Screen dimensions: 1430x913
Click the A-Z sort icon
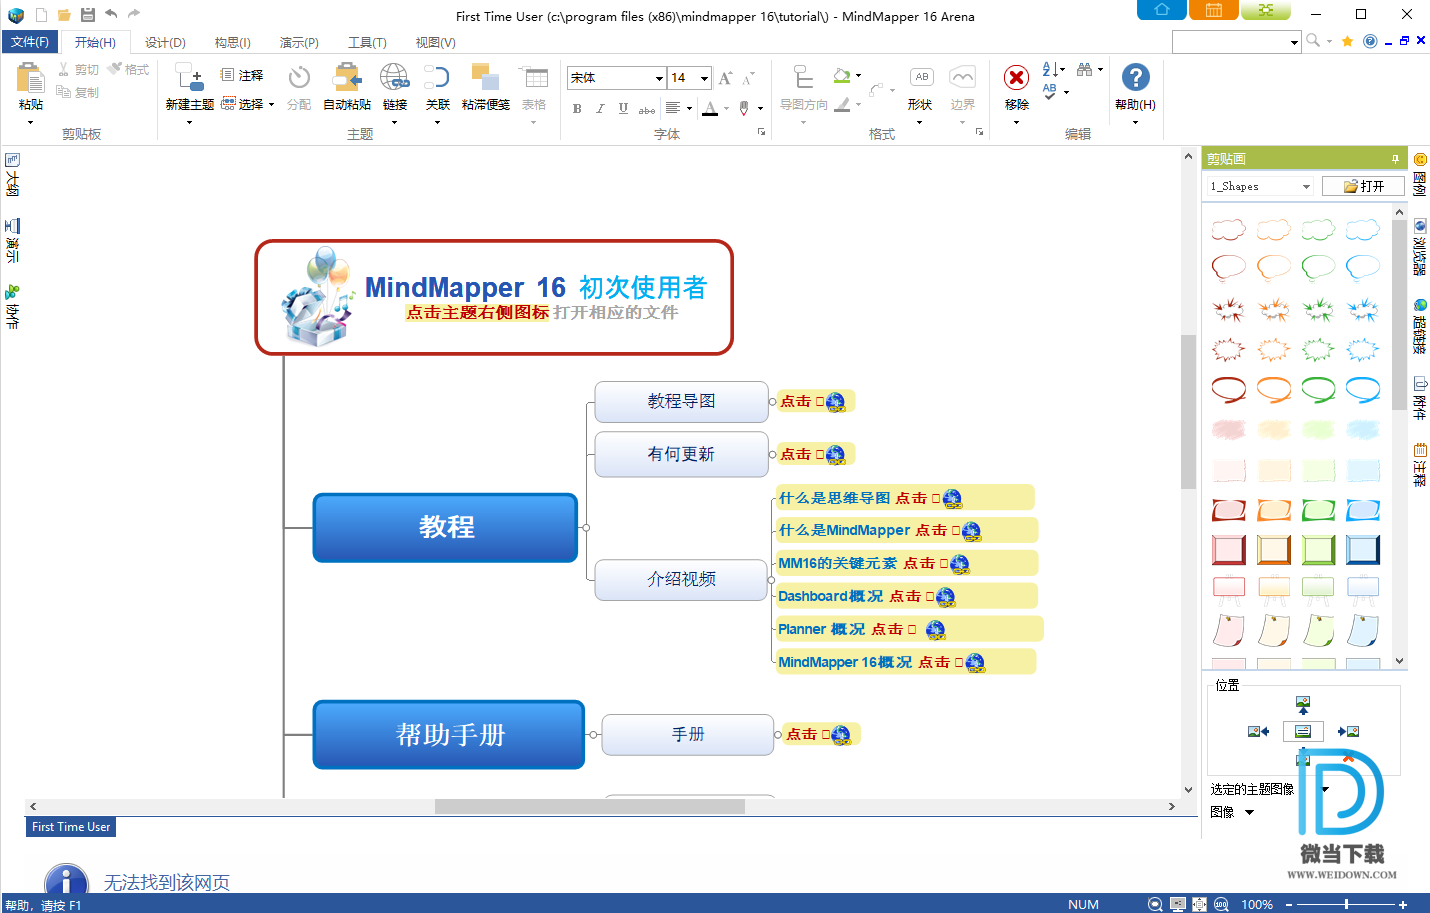(x=1050, y=69)
